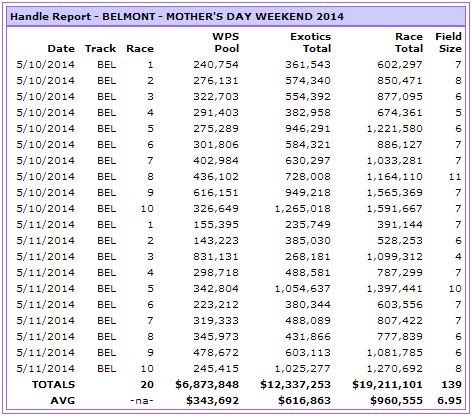Click exotics total 1,054,637
The height and width of the screenshot is (418, 472).
point(303,289)
